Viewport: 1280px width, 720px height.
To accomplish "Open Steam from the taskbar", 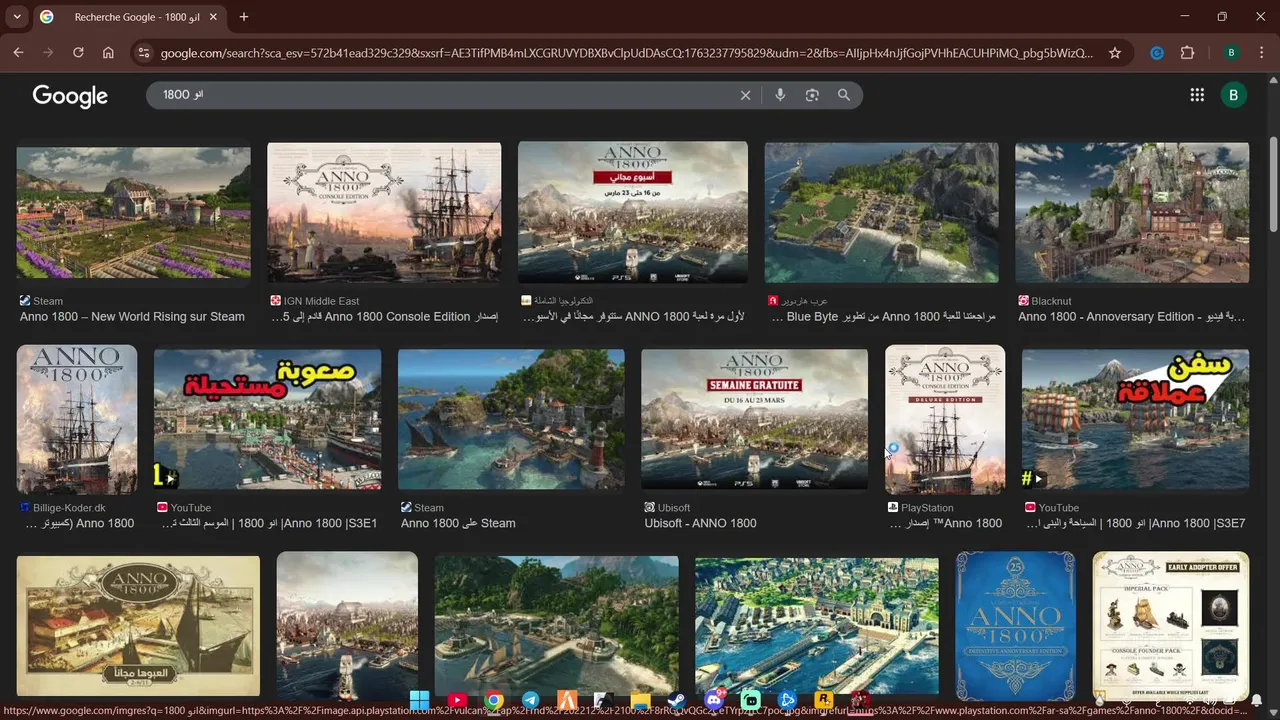I will [677, 700].
